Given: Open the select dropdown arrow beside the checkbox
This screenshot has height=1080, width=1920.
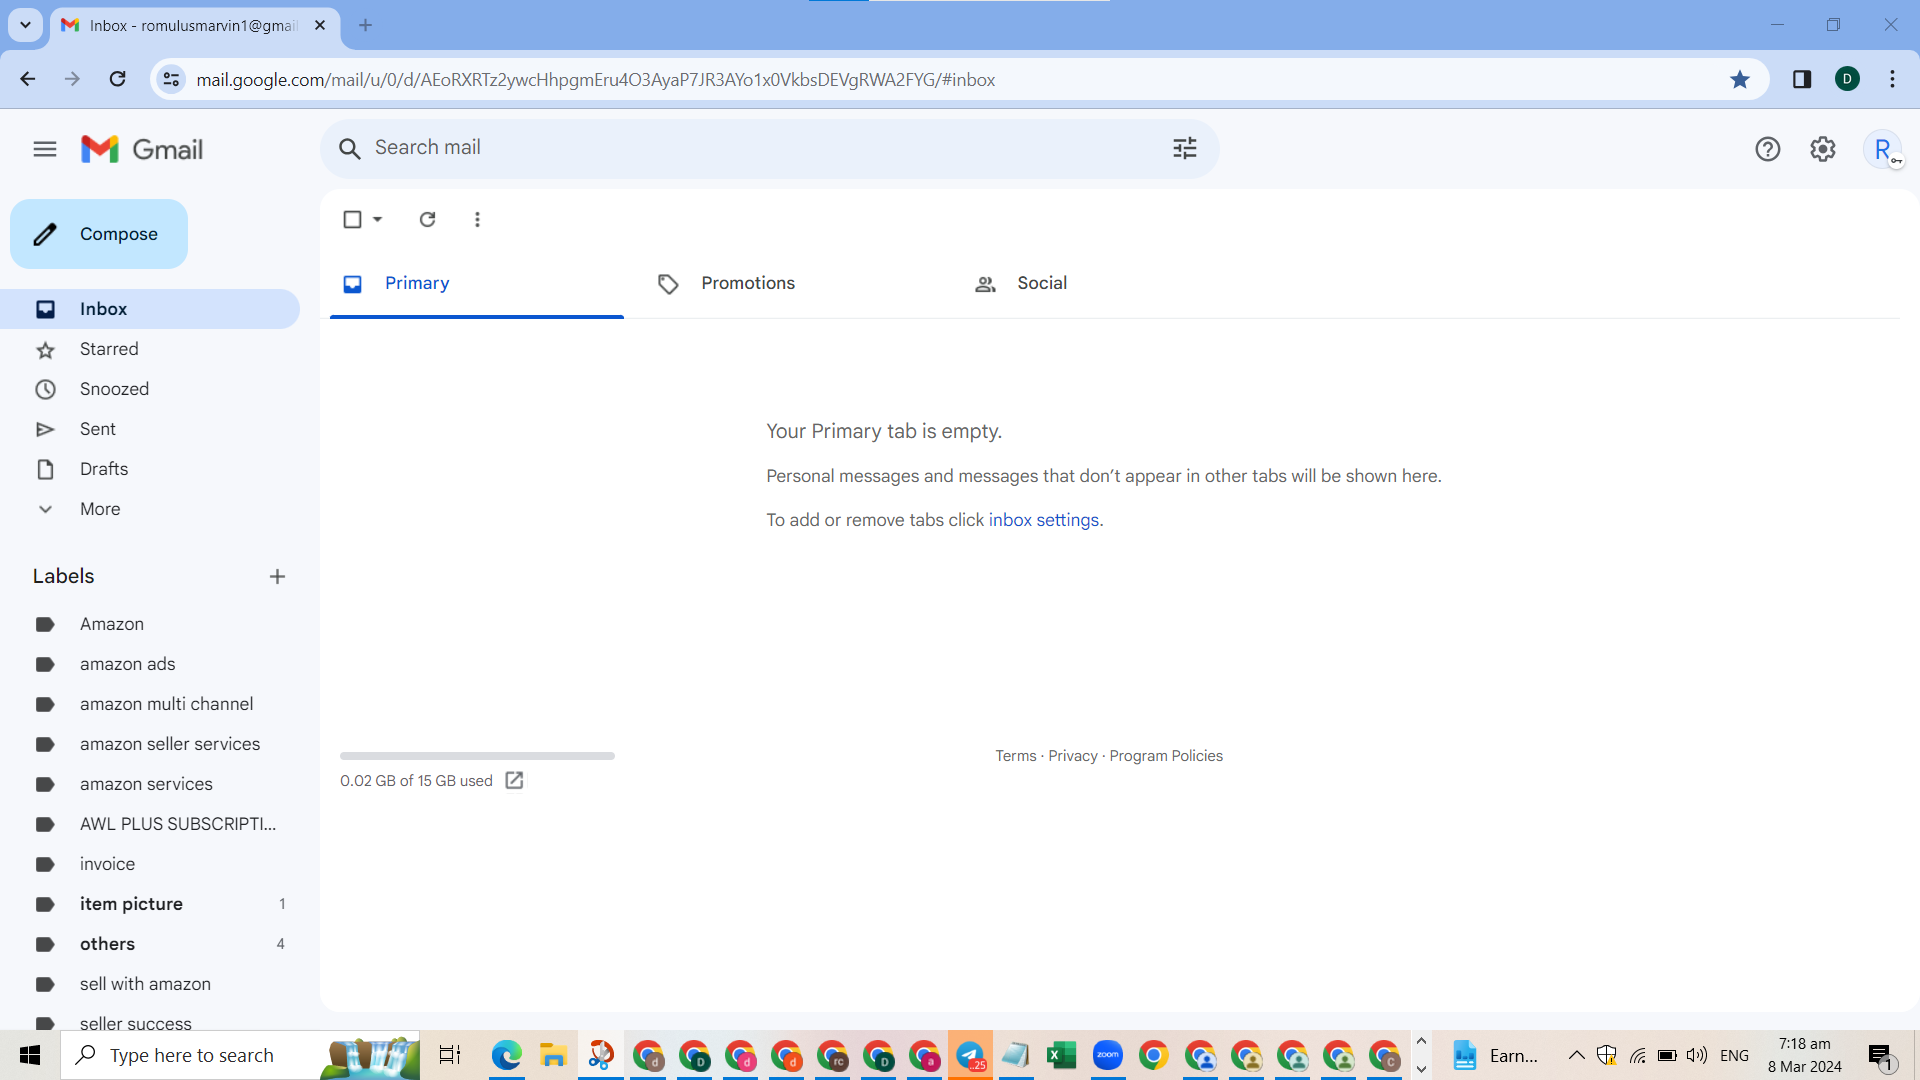Looking at the screenshot, I should click(x=378, y=219).
